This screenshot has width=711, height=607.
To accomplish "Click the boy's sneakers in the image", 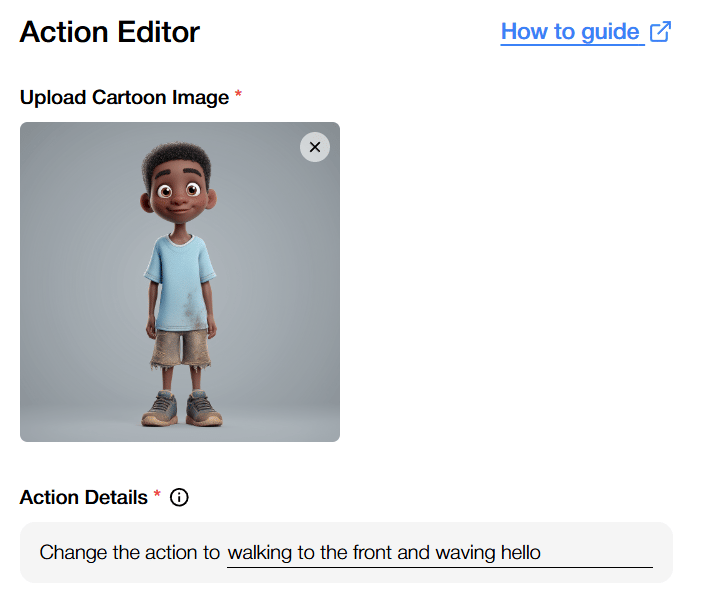I will [182, 408].
